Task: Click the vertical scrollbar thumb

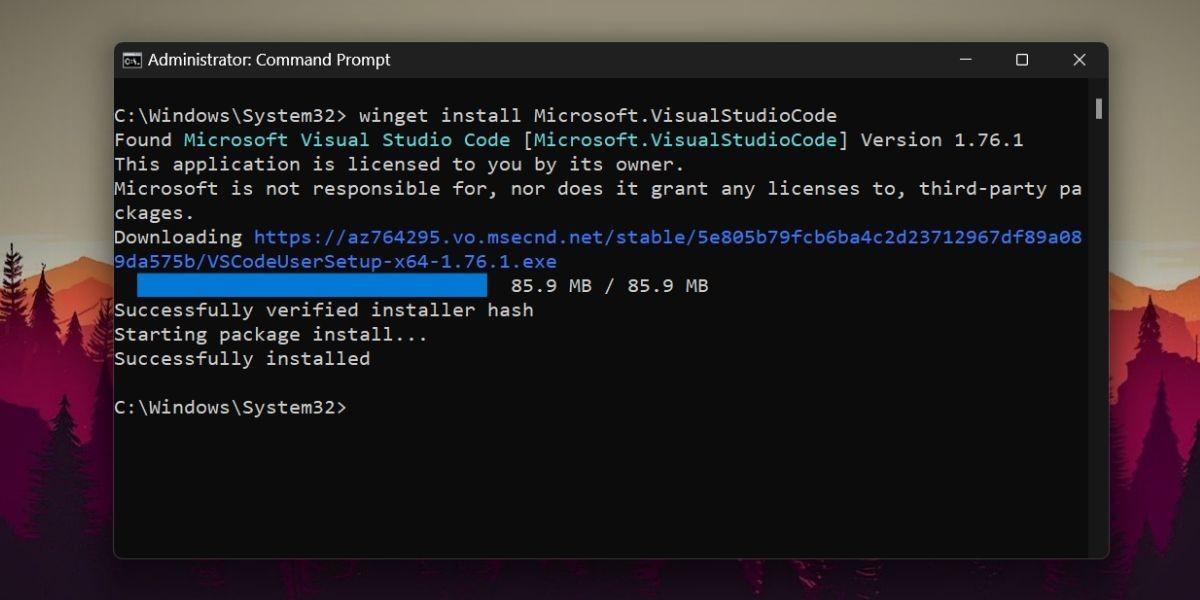Action: point(1098,108)
